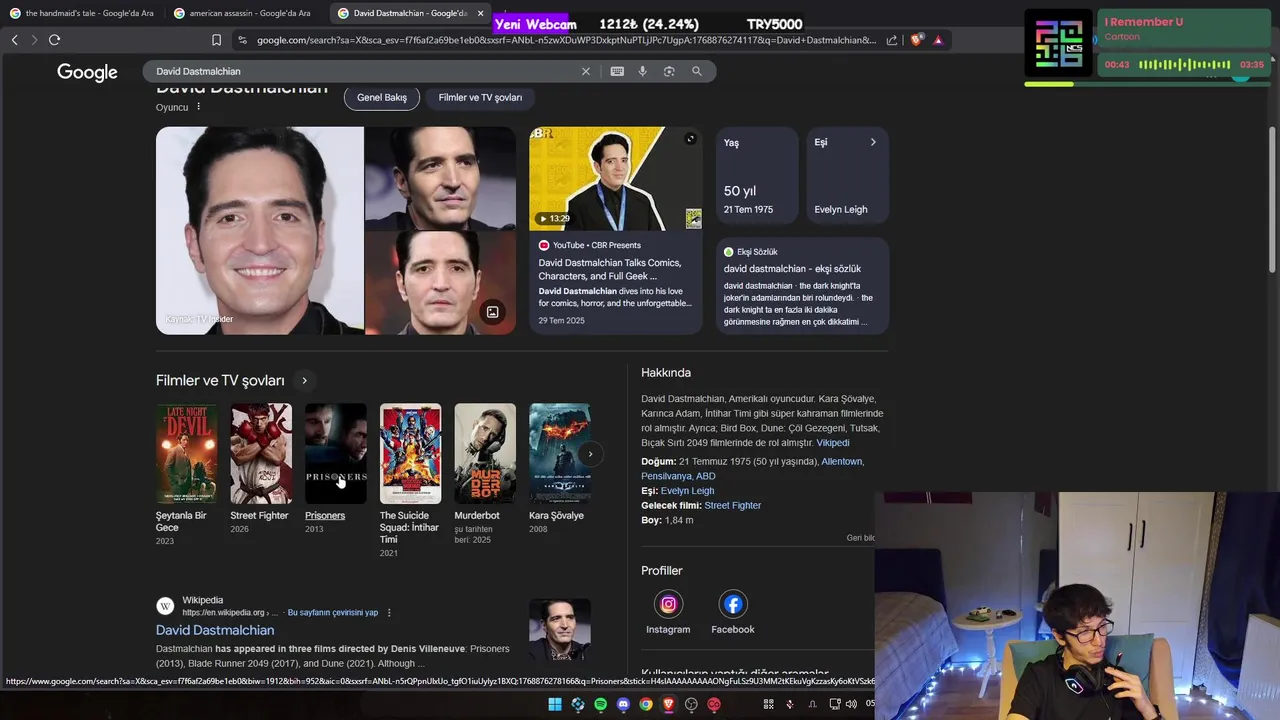Click the NCS album art thumbnail
The image size is (1280, 720).
(x=1058, y=43)
